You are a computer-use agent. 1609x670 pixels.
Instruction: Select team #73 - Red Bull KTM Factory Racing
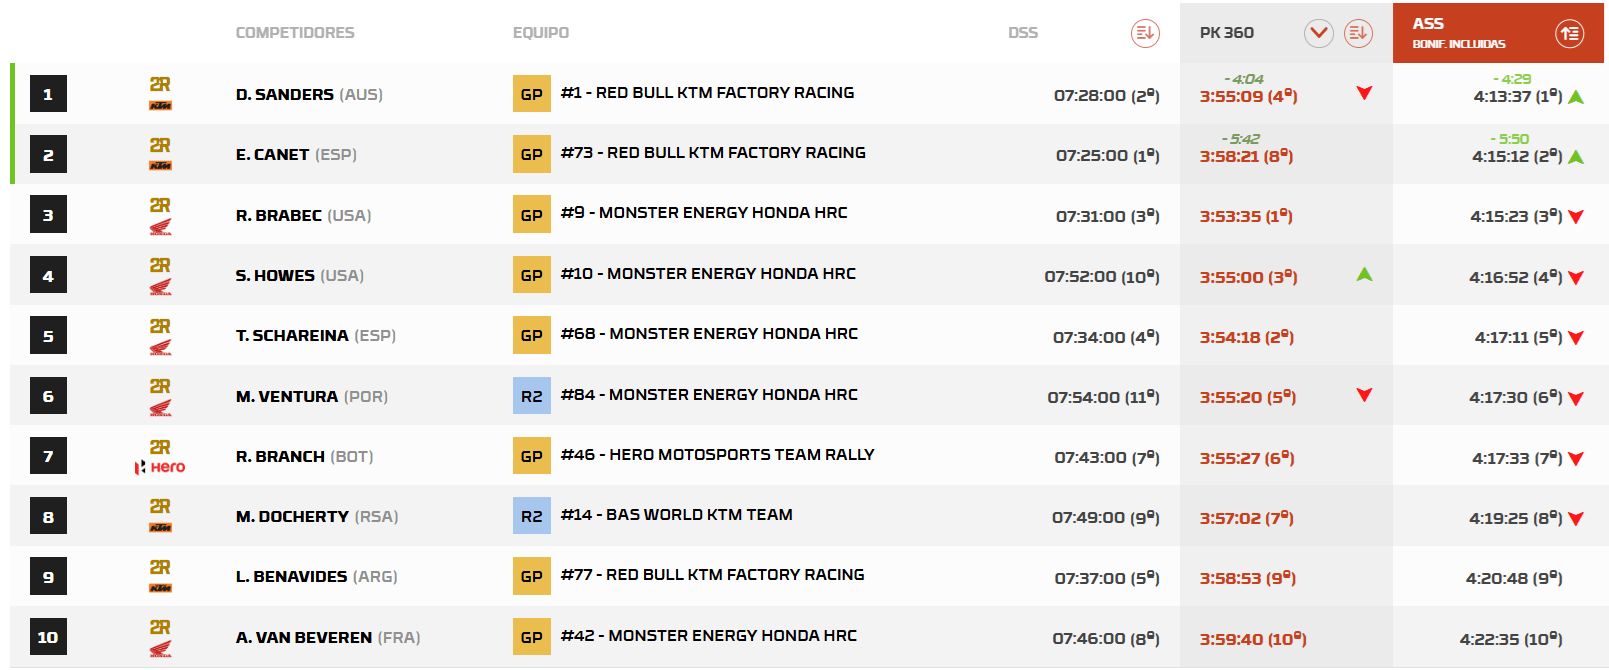click(713, 153)
